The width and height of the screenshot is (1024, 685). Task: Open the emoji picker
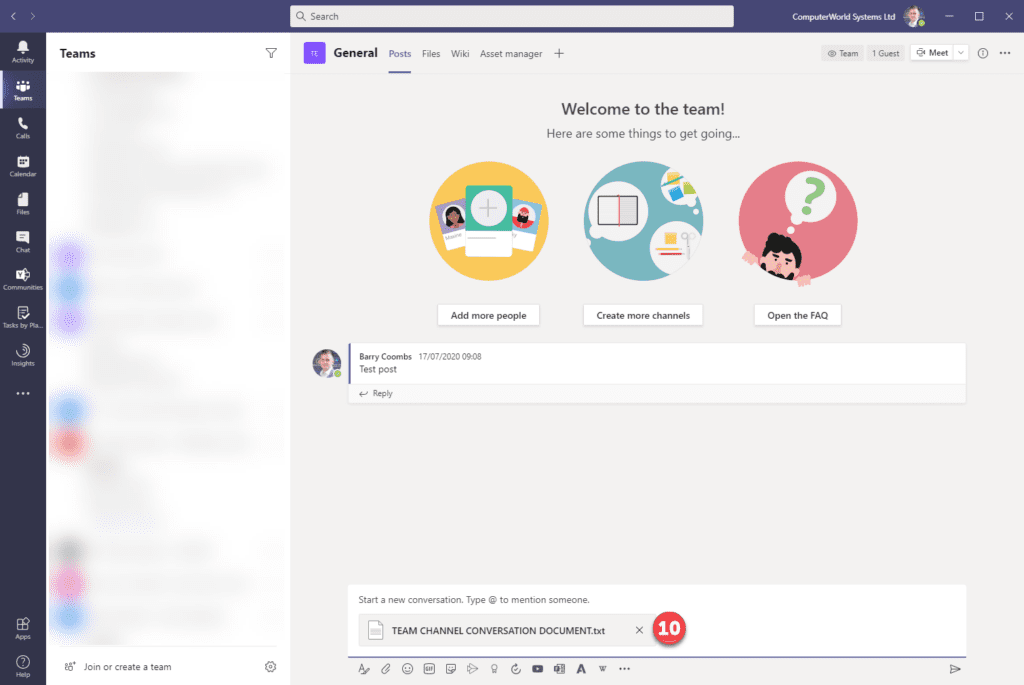[x=408, y=669]
